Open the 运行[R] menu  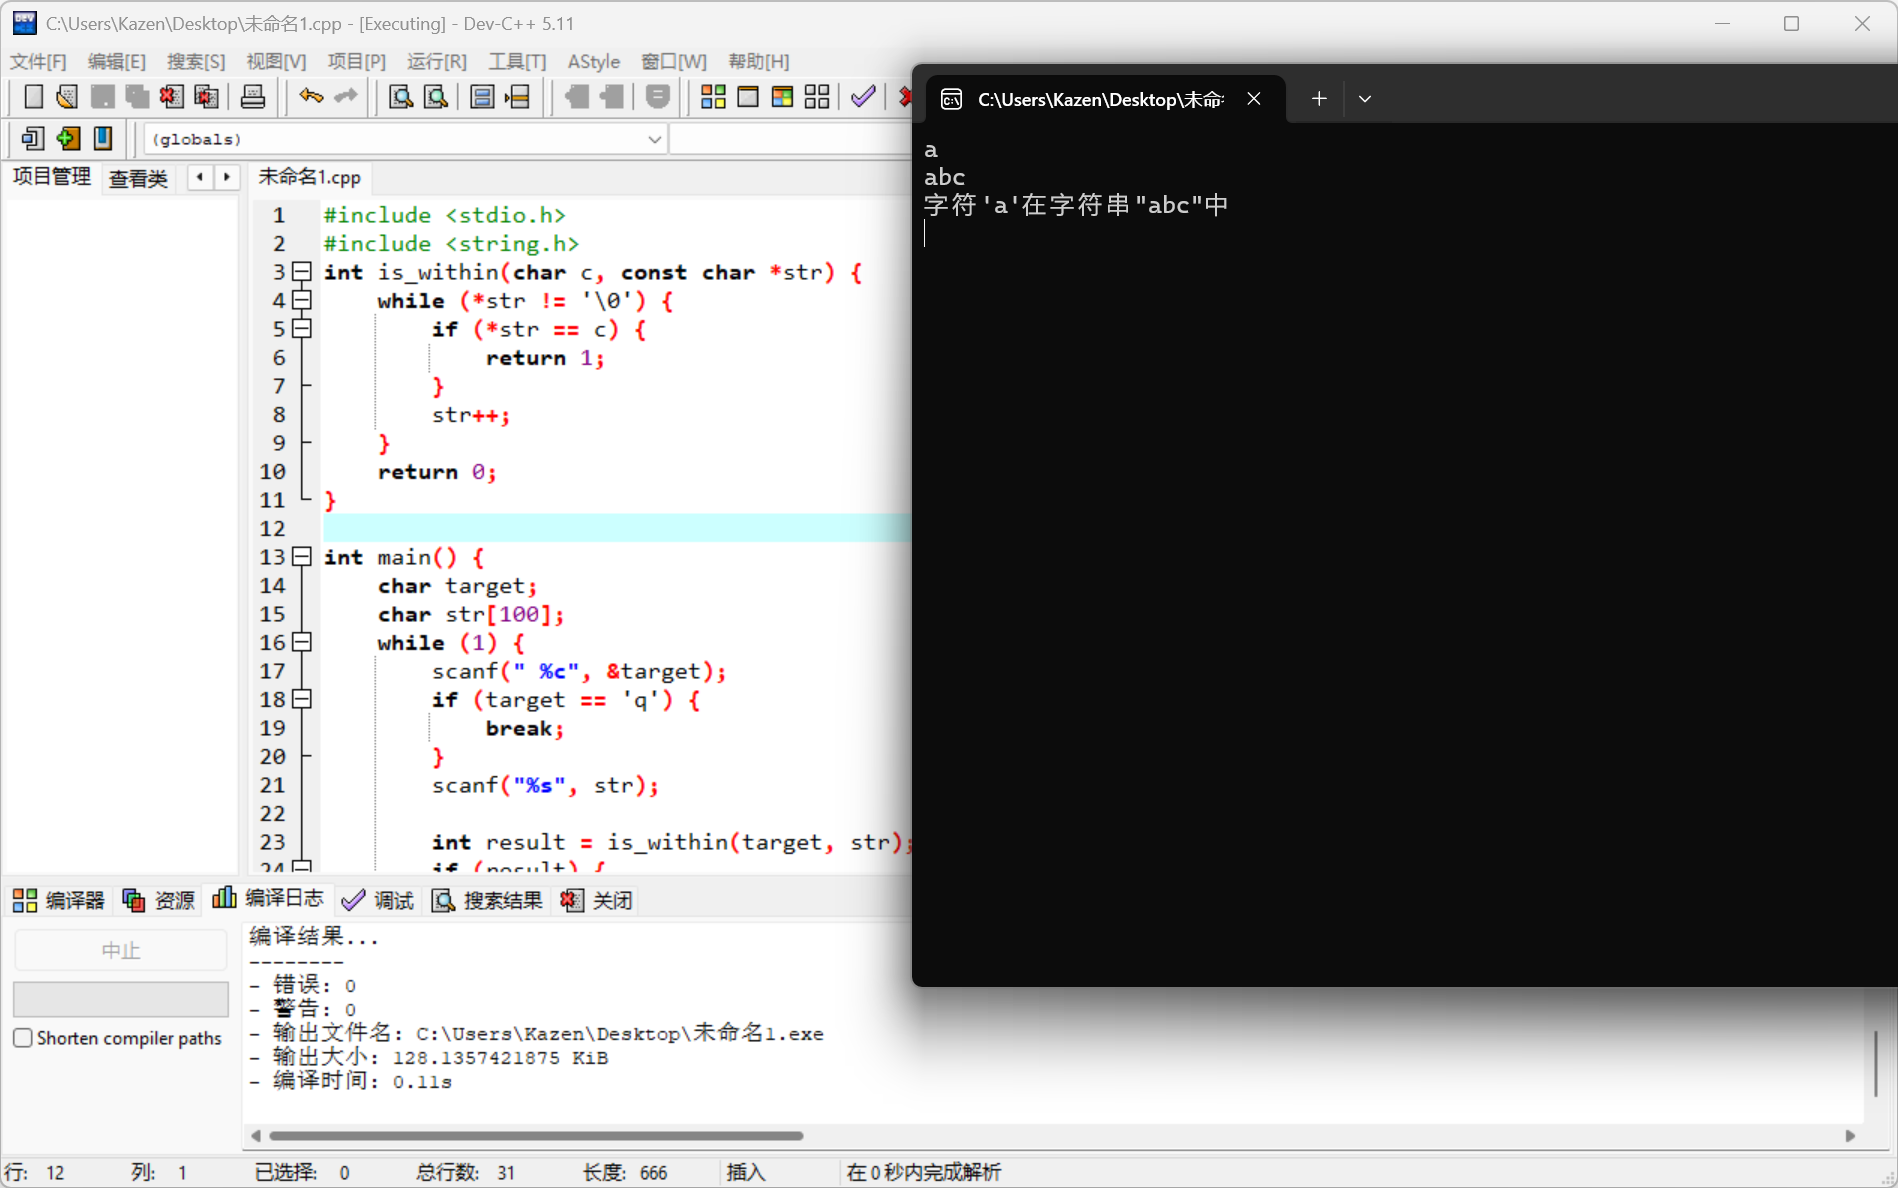pyautogui.click(x=437, y=62)
